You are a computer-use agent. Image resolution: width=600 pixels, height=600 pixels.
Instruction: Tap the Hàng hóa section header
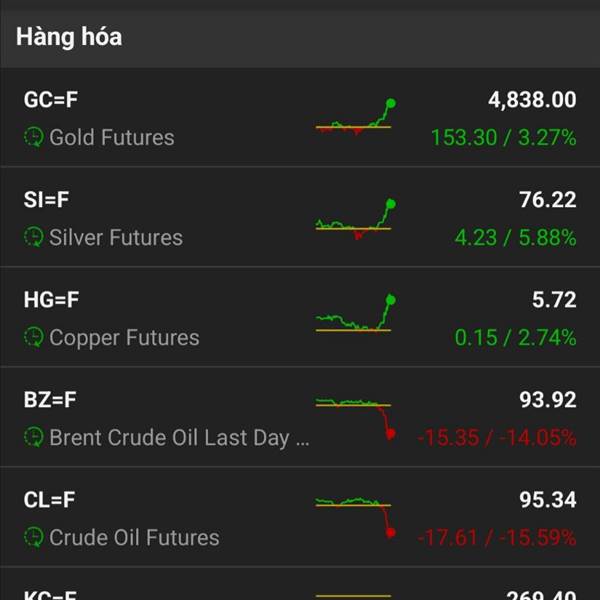[69, 37]
